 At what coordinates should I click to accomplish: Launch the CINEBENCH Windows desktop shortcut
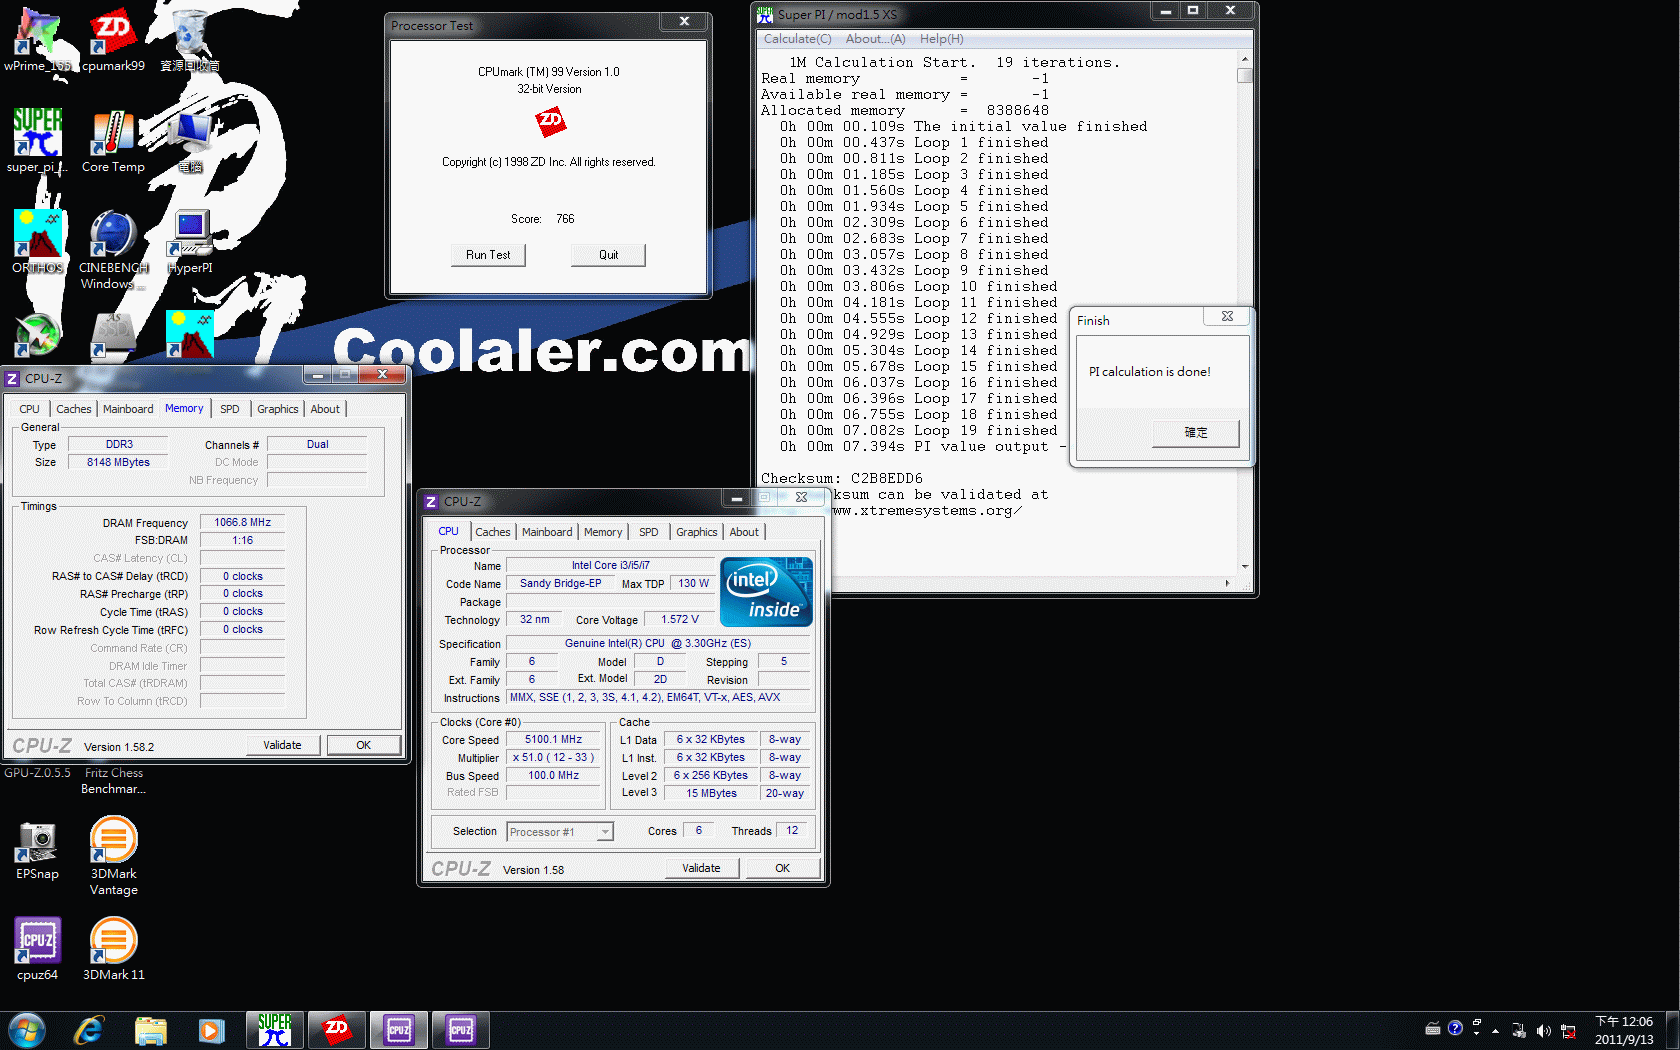click(113, 250)
